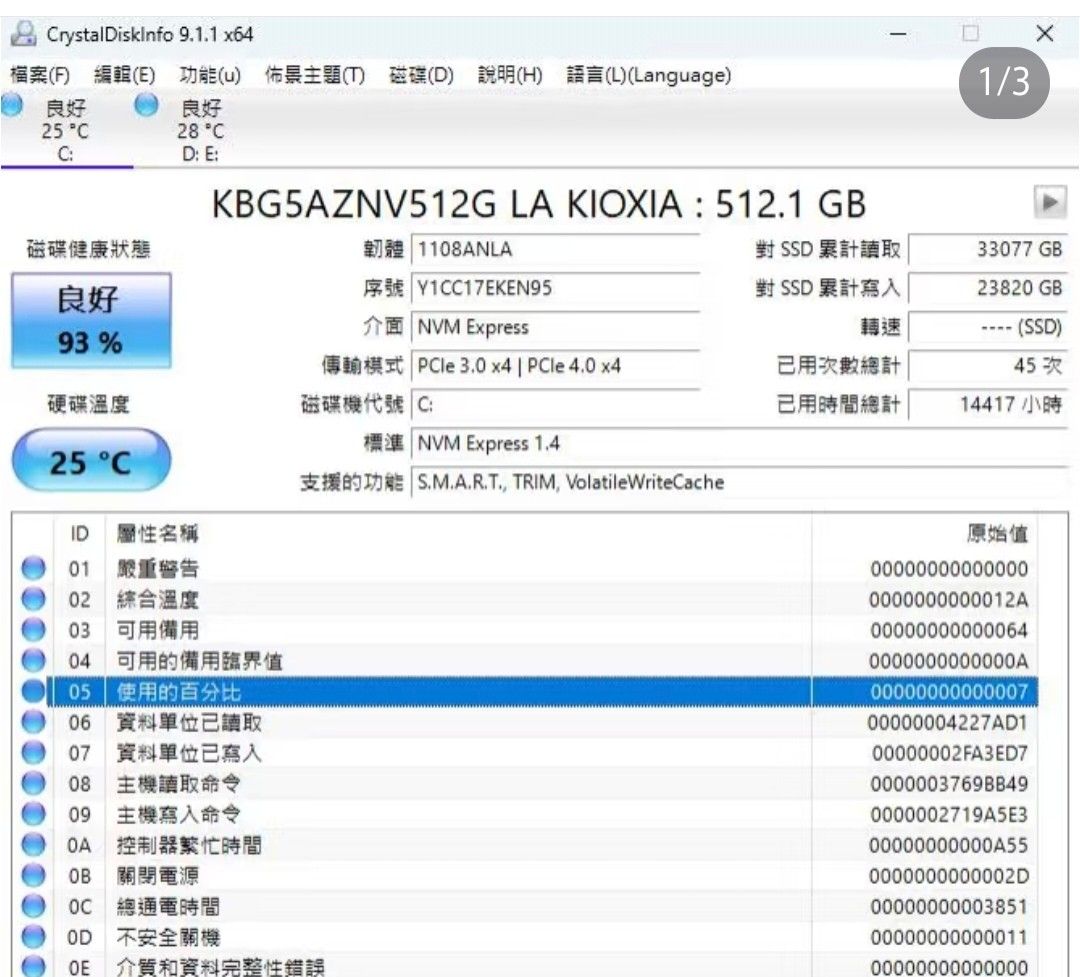
Task: Click the status orb for row 0D 不安全關機
Action: click(33, 937)
